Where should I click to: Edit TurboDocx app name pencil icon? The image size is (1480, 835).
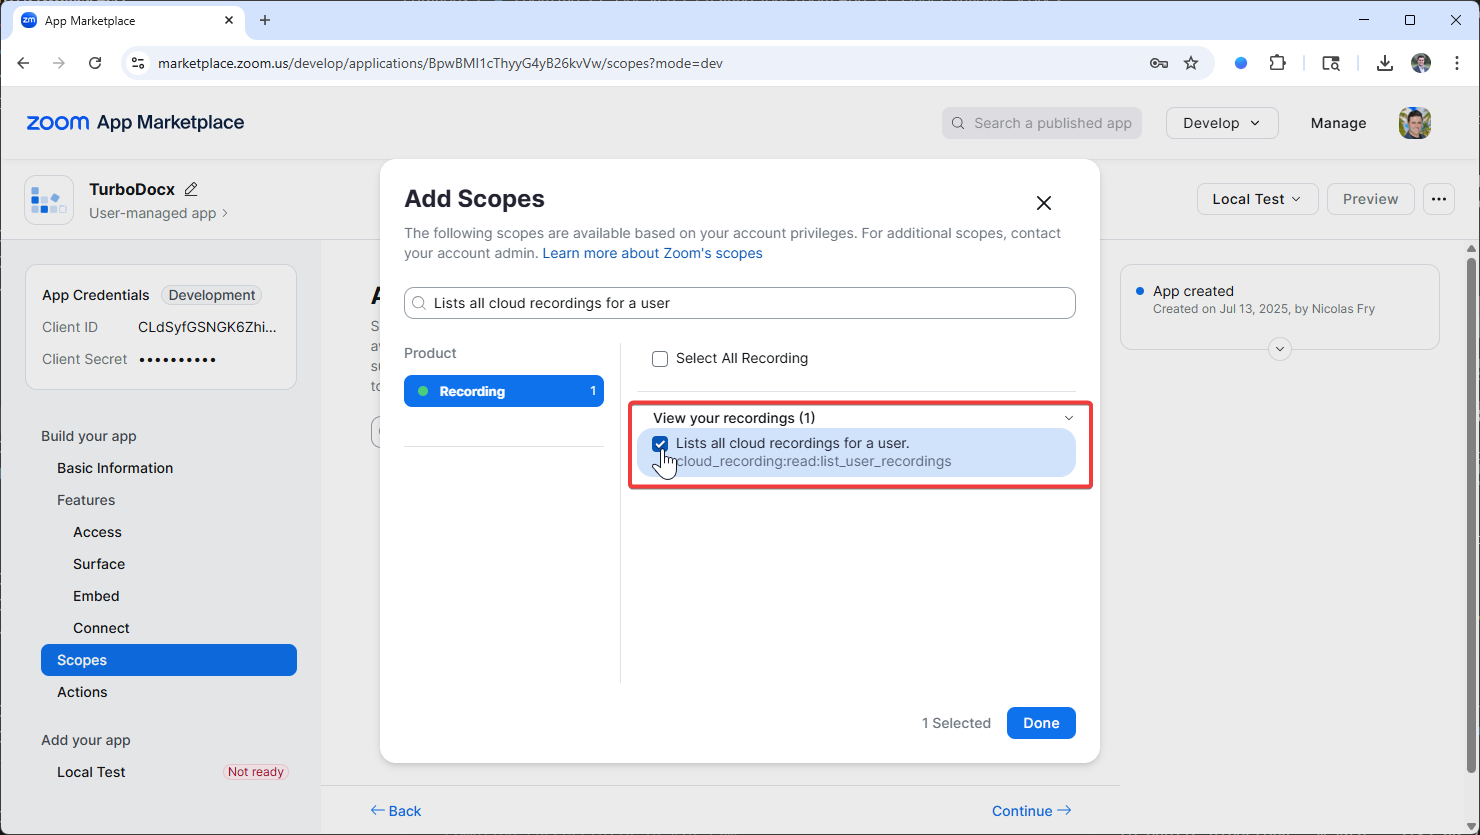(191, 189)
